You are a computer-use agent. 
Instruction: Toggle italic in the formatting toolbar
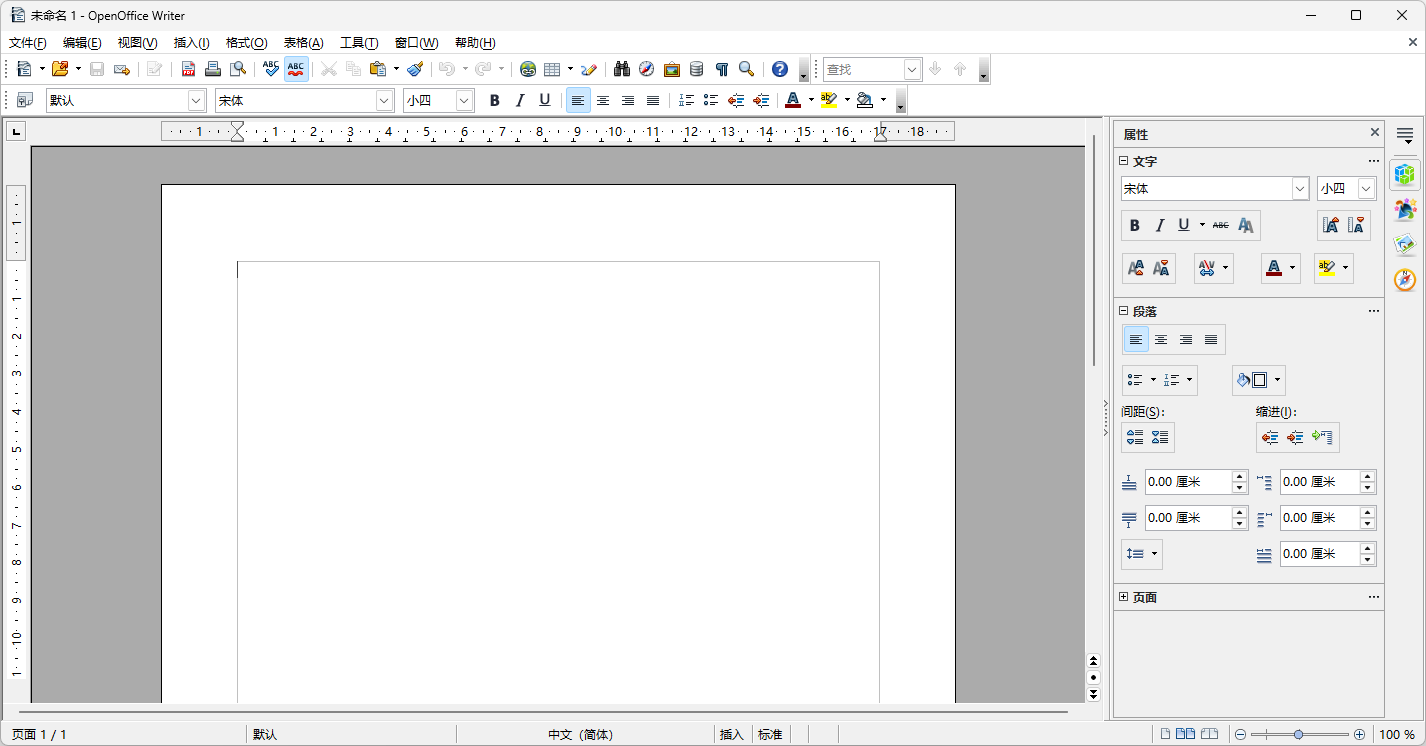point(519,100)
